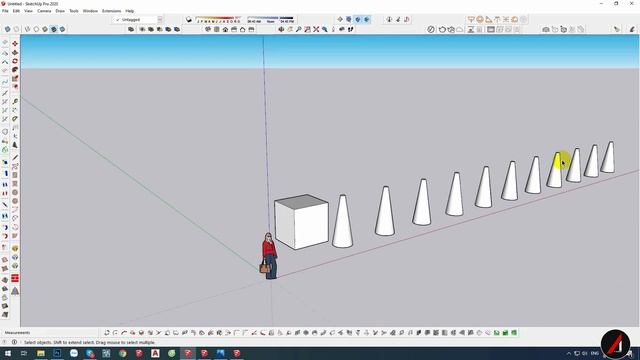The height and width of the screenshot is (360, 640).
Task: Select the woman figure in red jacket
Action: pyautogui.click(x=269, y=256)
